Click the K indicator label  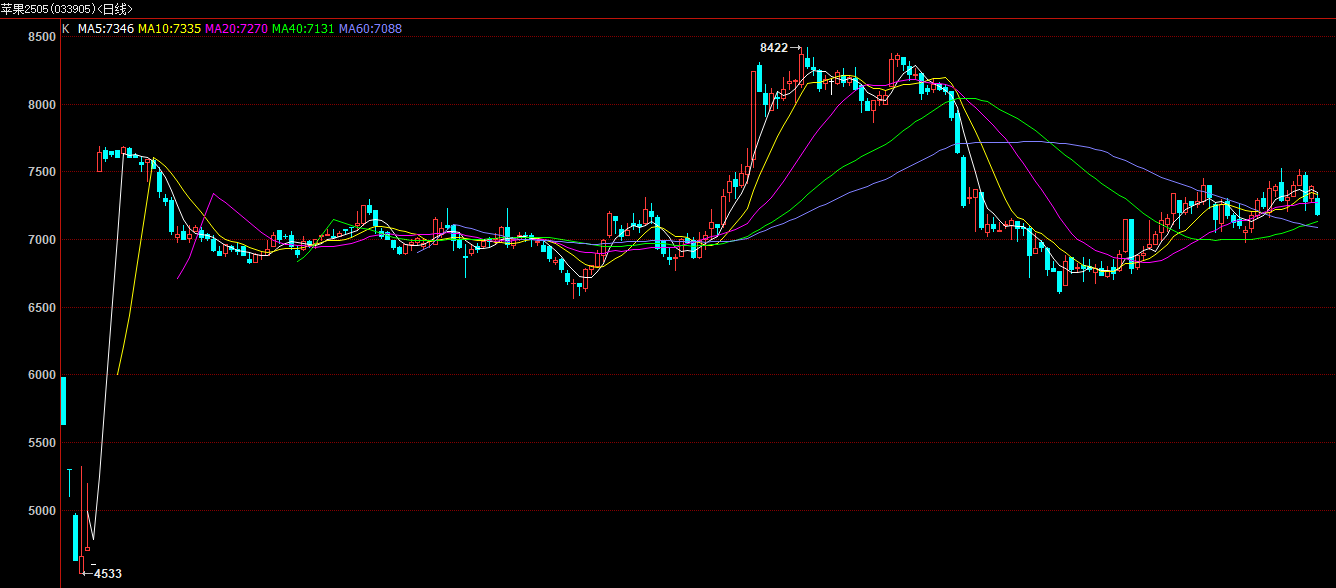pos(66,29)
